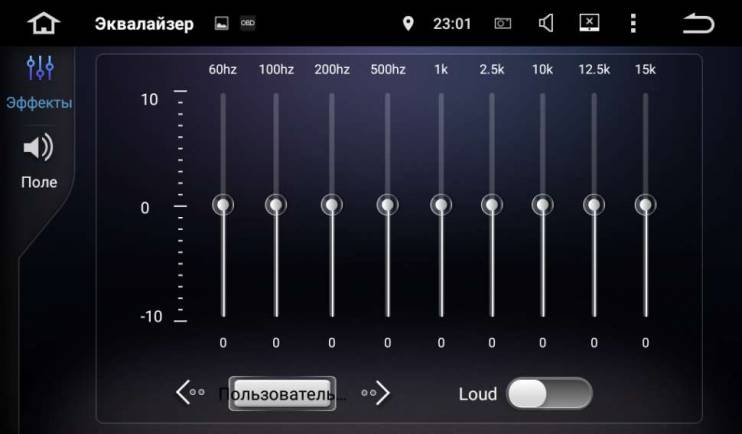Select next equalizer preset arrow

pos(375,392)
